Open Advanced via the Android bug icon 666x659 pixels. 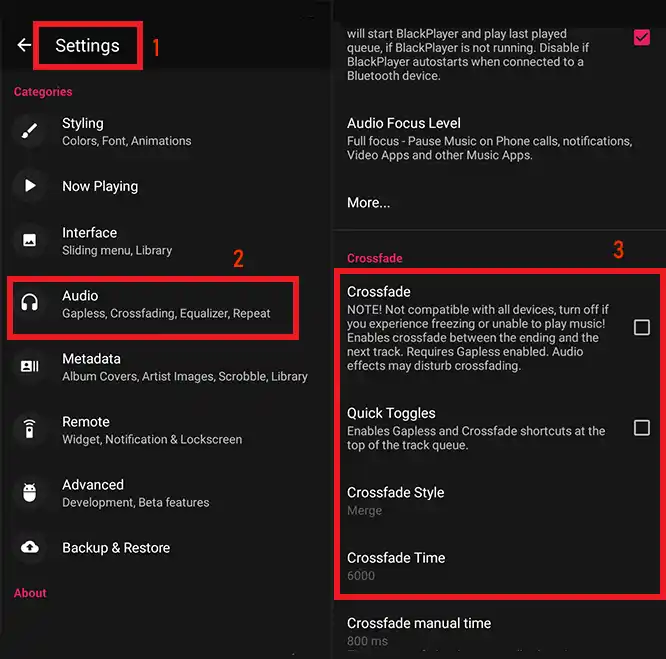click(29, 493)
